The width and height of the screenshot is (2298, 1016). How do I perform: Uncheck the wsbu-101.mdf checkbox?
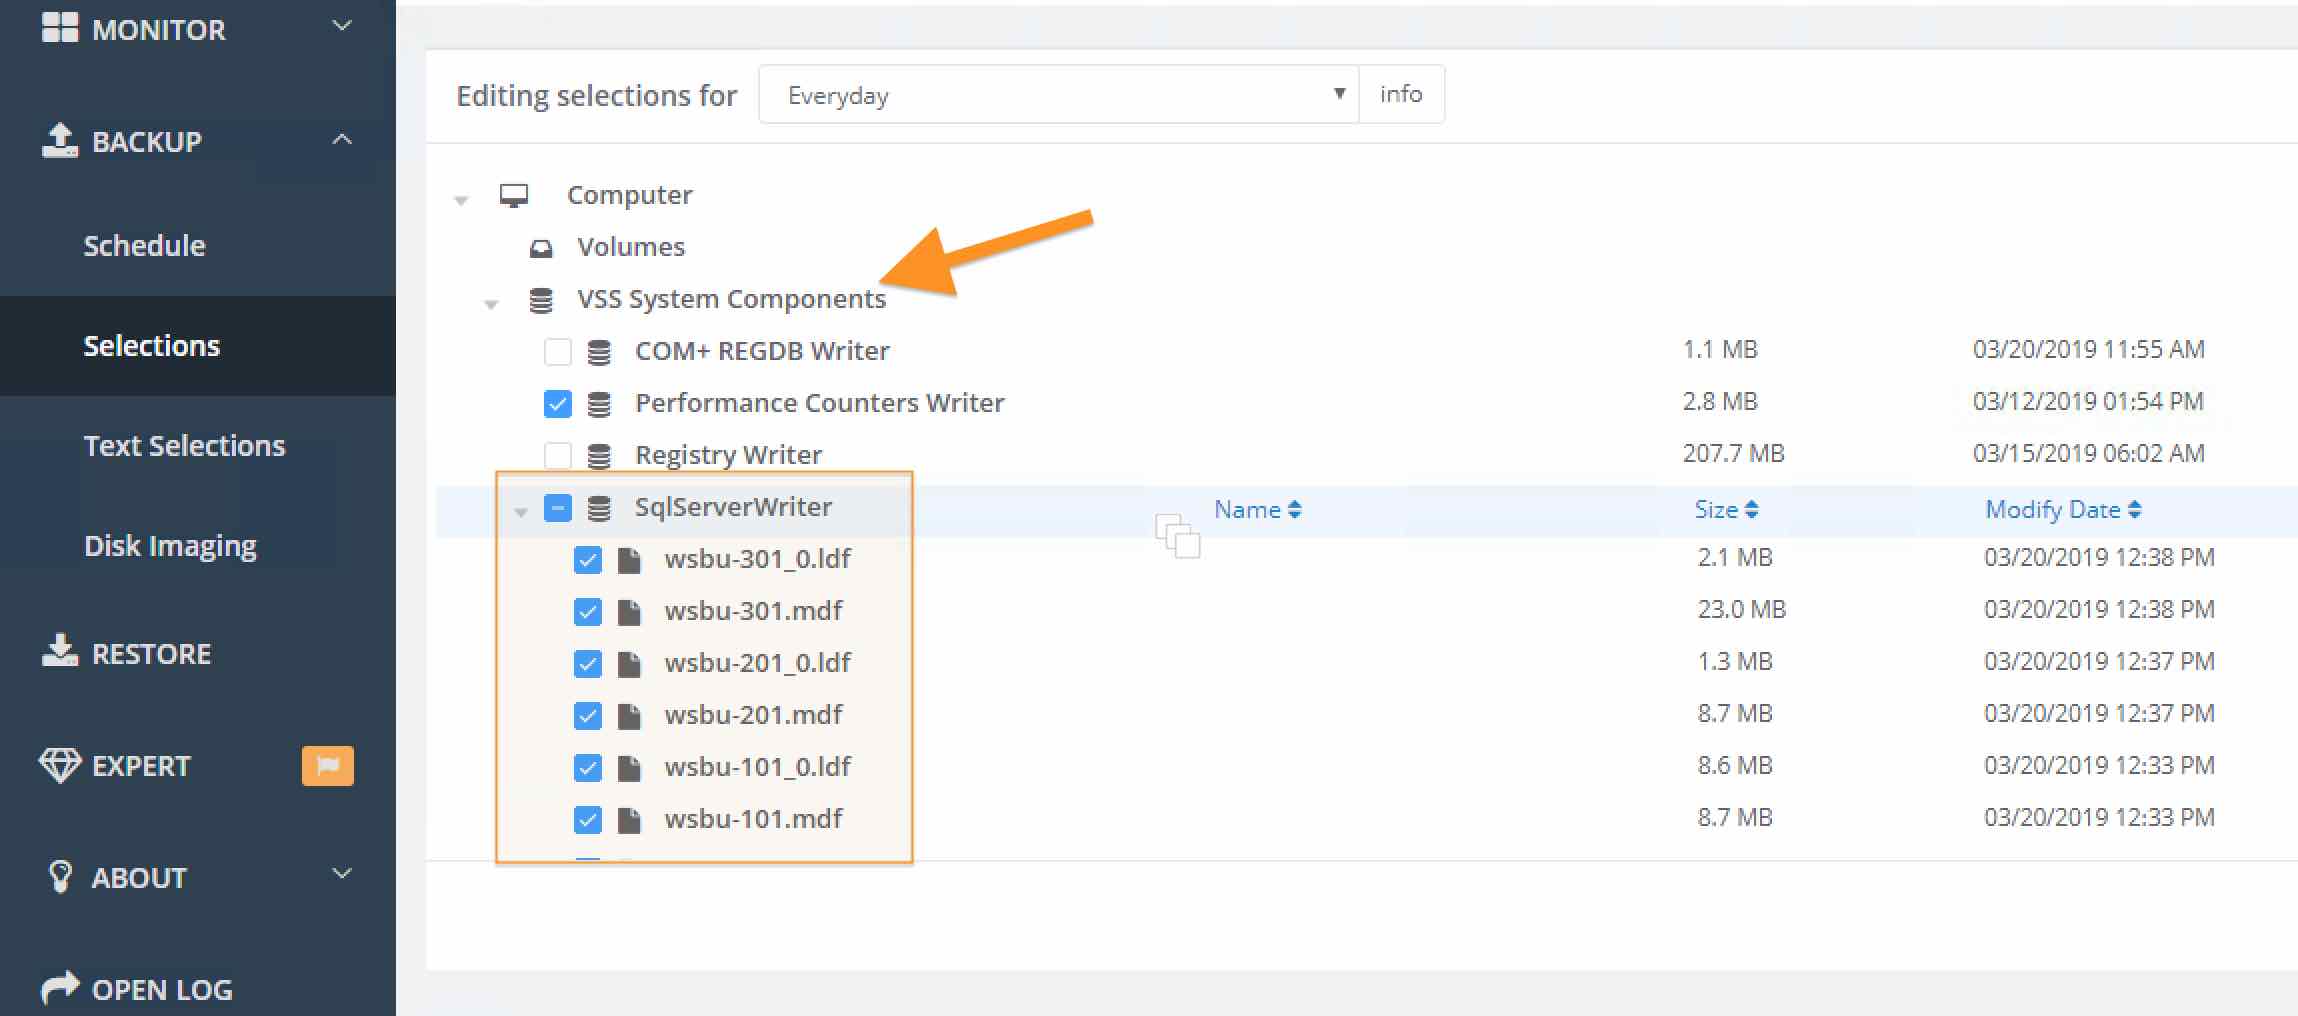pos(588,820)
